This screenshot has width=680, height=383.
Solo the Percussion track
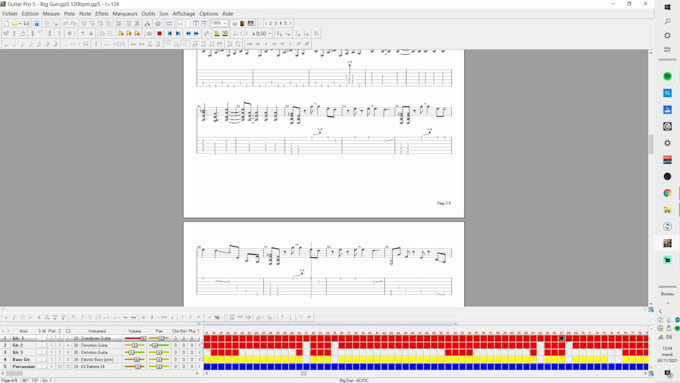(39, 367)
